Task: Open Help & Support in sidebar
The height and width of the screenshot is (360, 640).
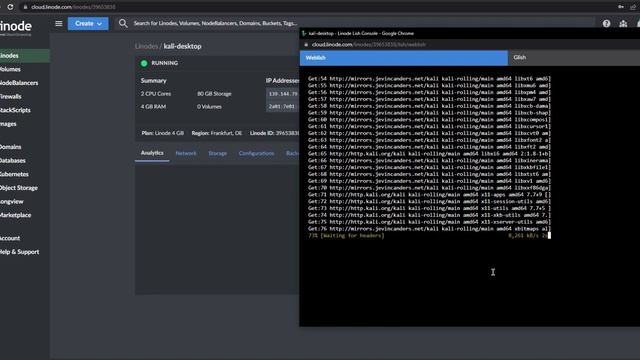Action: click(20, 252)
